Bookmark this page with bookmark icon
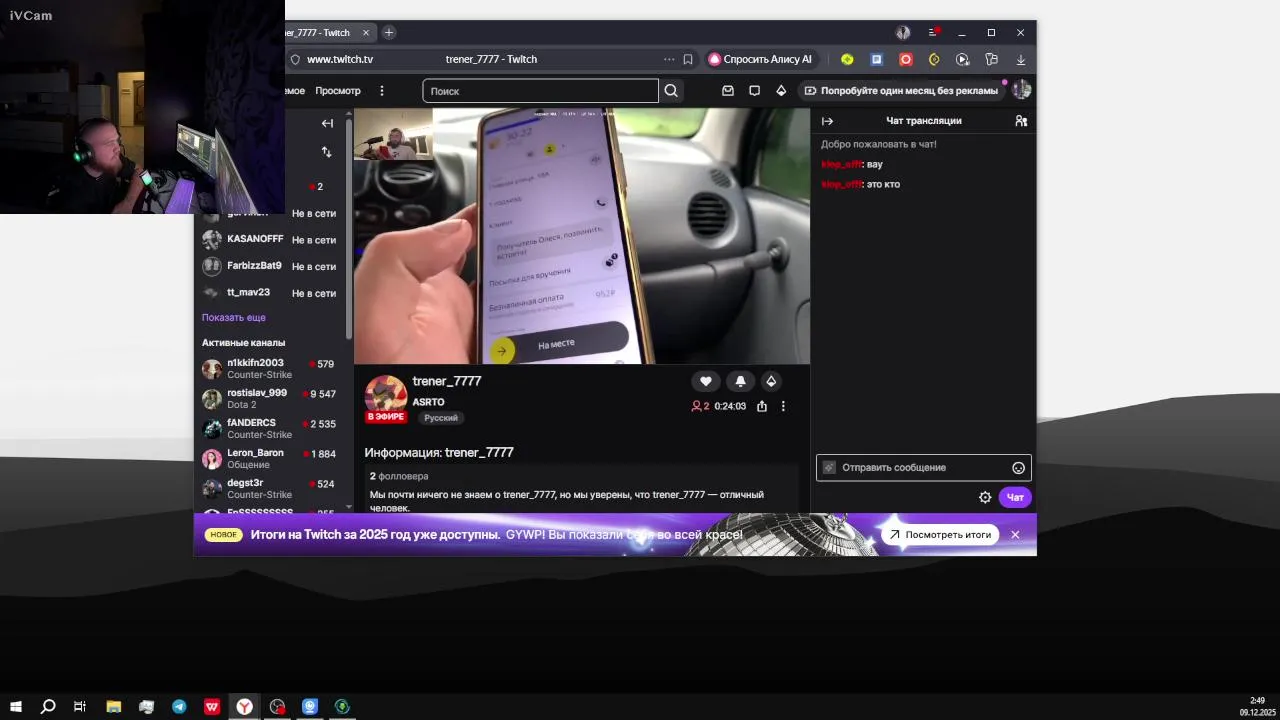This screenshot has height=720, width=1280. click(688, 60)
